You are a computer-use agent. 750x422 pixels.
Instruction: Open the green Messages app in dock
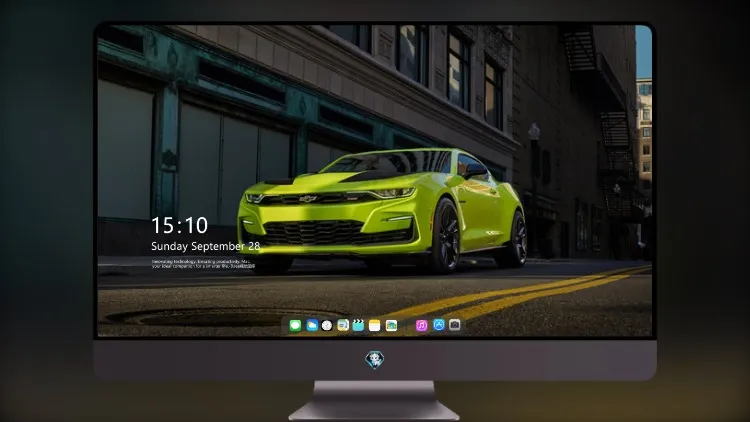click(295, 326)
